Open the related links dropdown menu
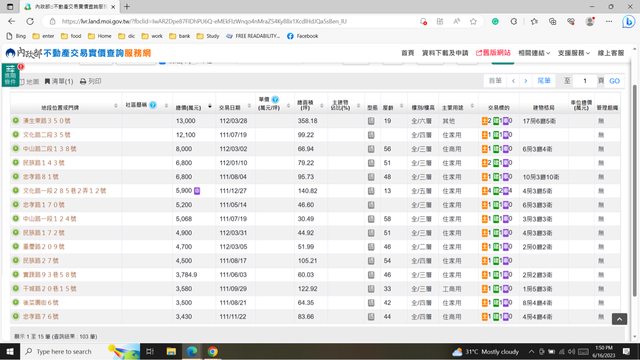 click(534, 53)
